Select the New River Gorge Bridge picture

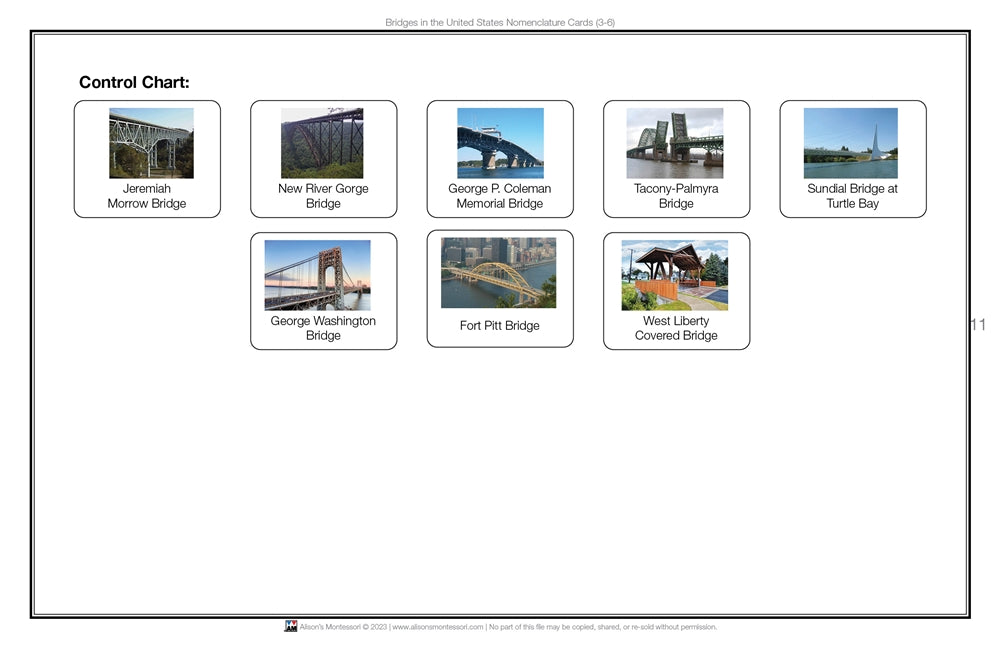(x=323, y=141)
